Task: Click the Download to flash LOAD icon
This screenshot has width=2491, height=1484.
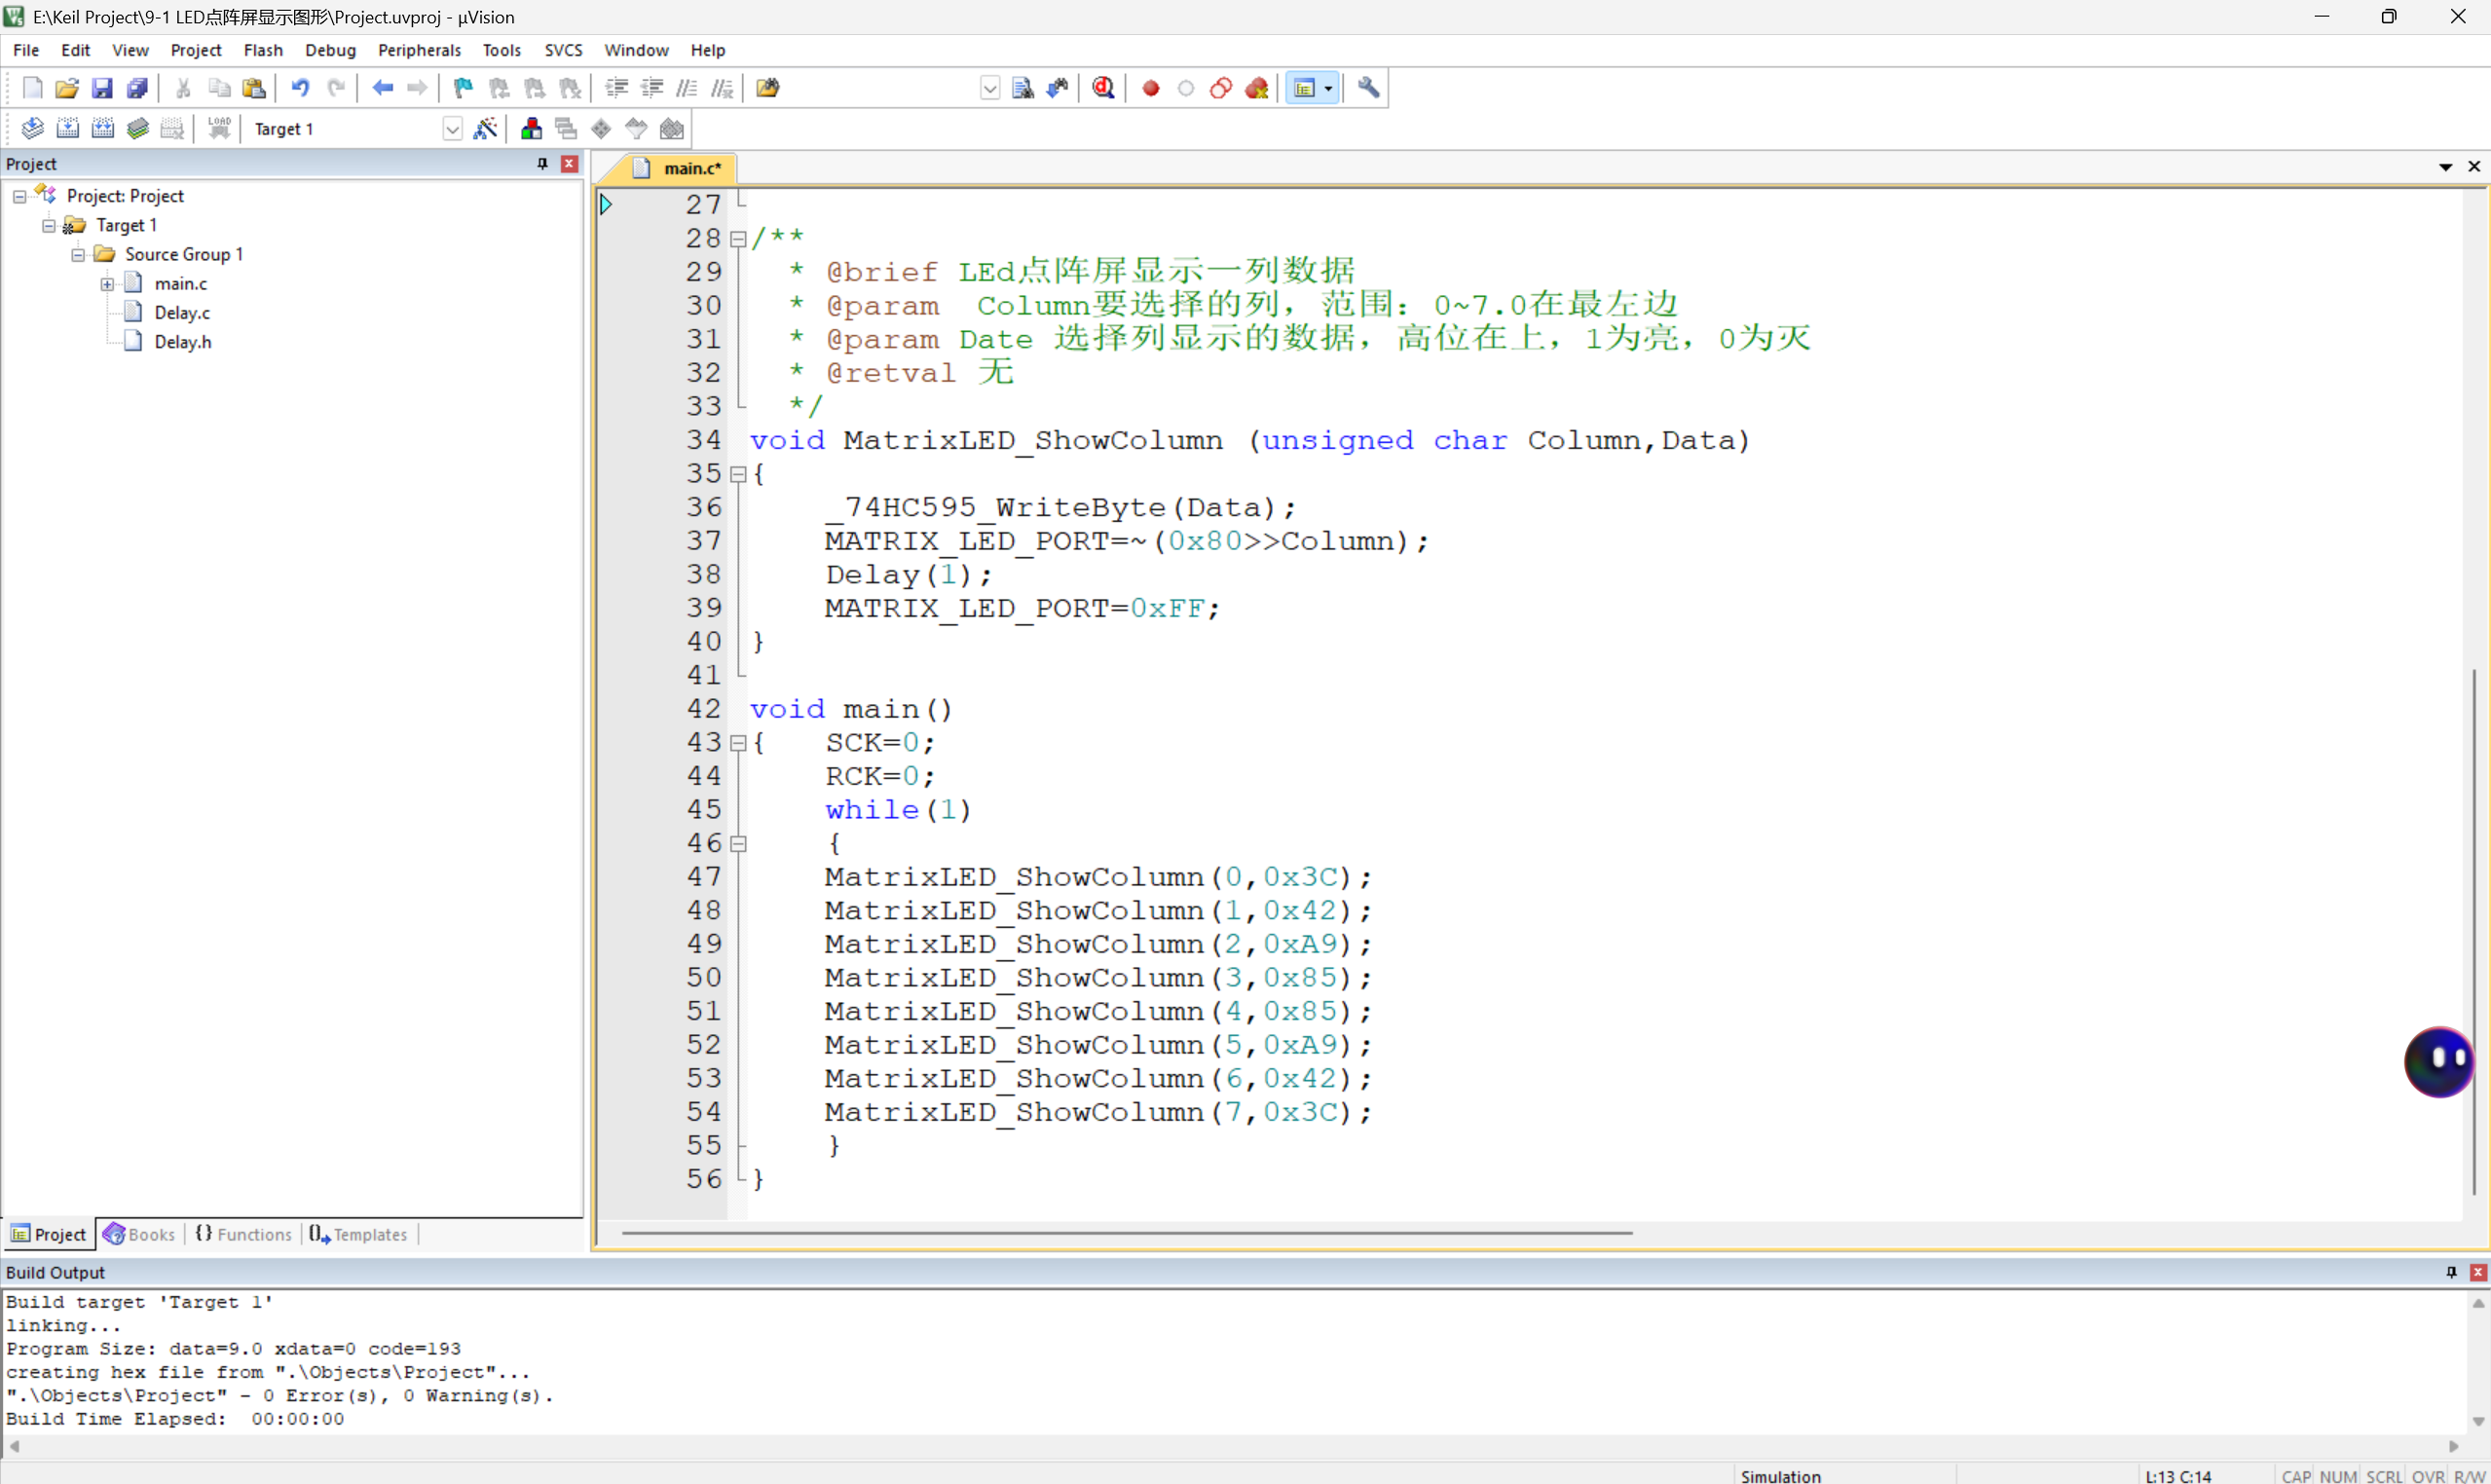Action: tap(219, 128)
